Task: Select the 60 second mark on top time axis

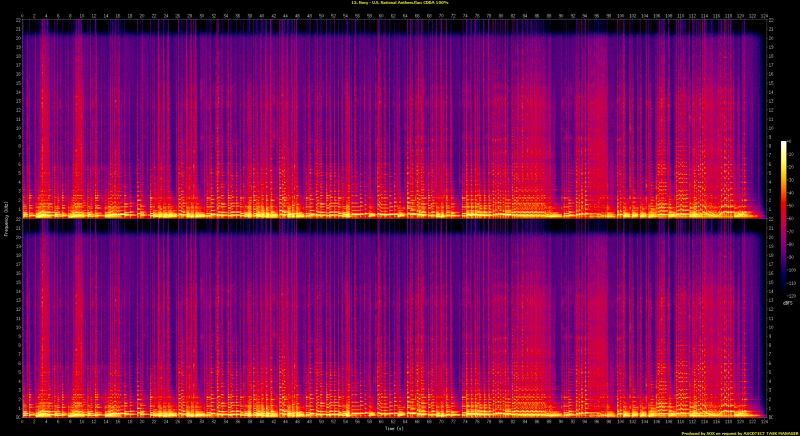Action: coord(382,16)
